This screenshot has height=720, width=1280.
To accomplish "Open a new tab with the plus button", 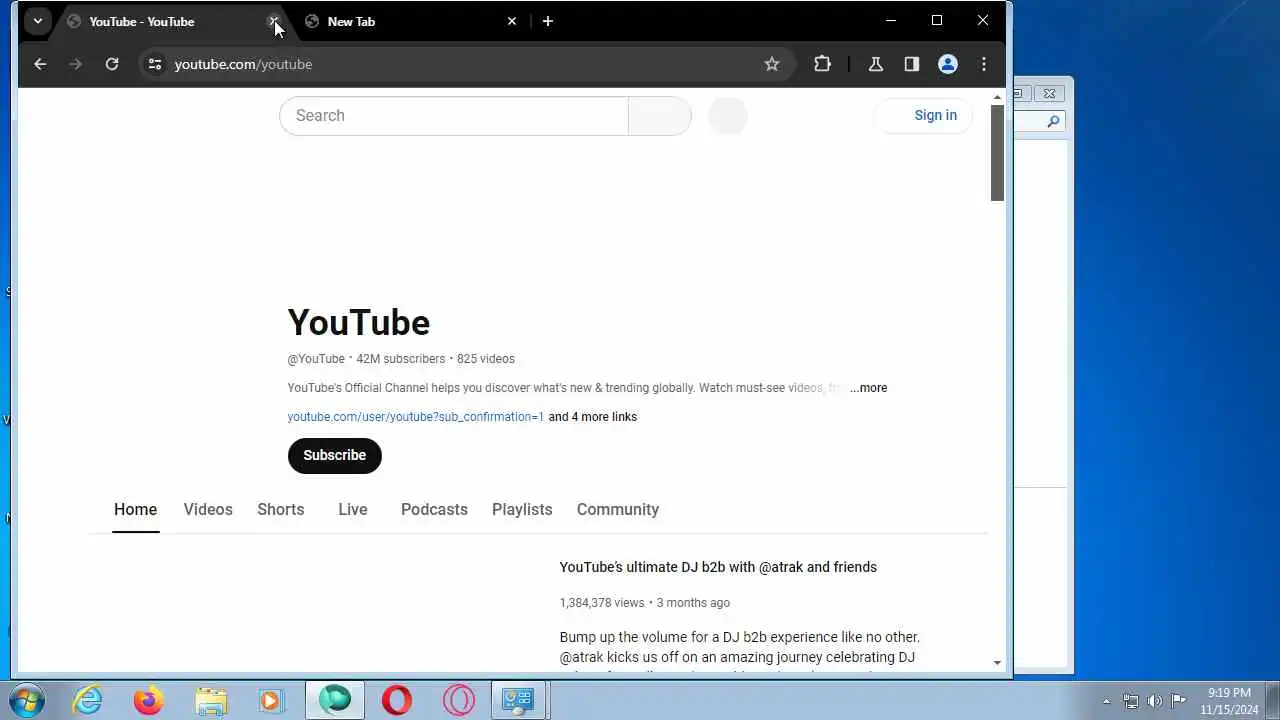I will pos(547,21).
